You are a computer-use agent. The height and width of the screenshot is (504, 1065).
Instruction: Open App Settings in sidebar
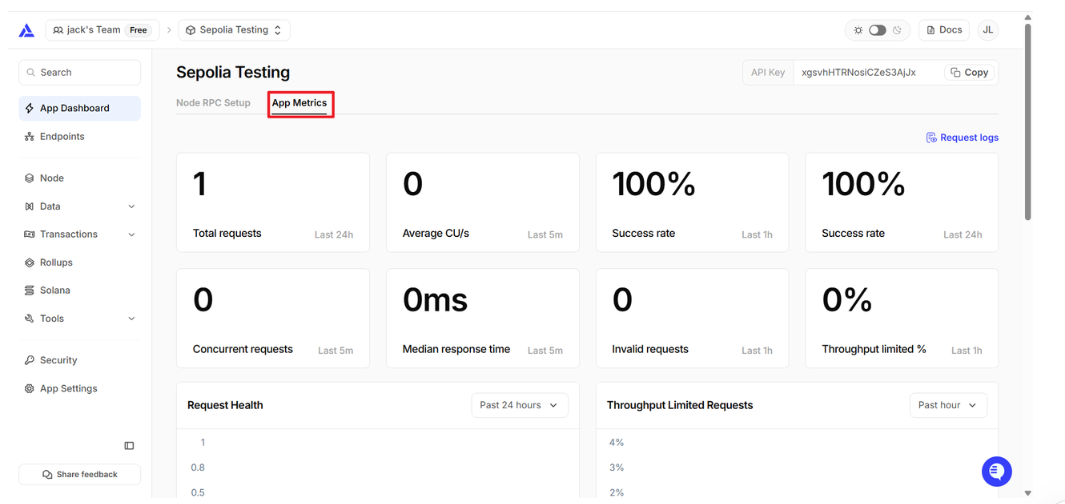coord(79,389)
